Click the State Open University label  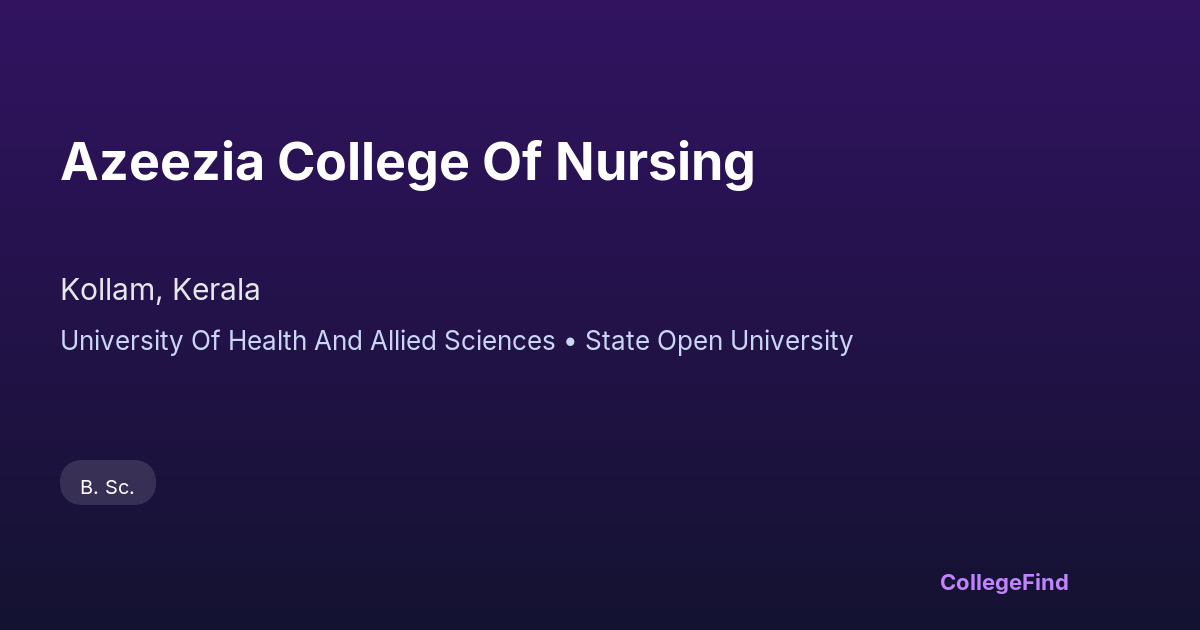718,341
